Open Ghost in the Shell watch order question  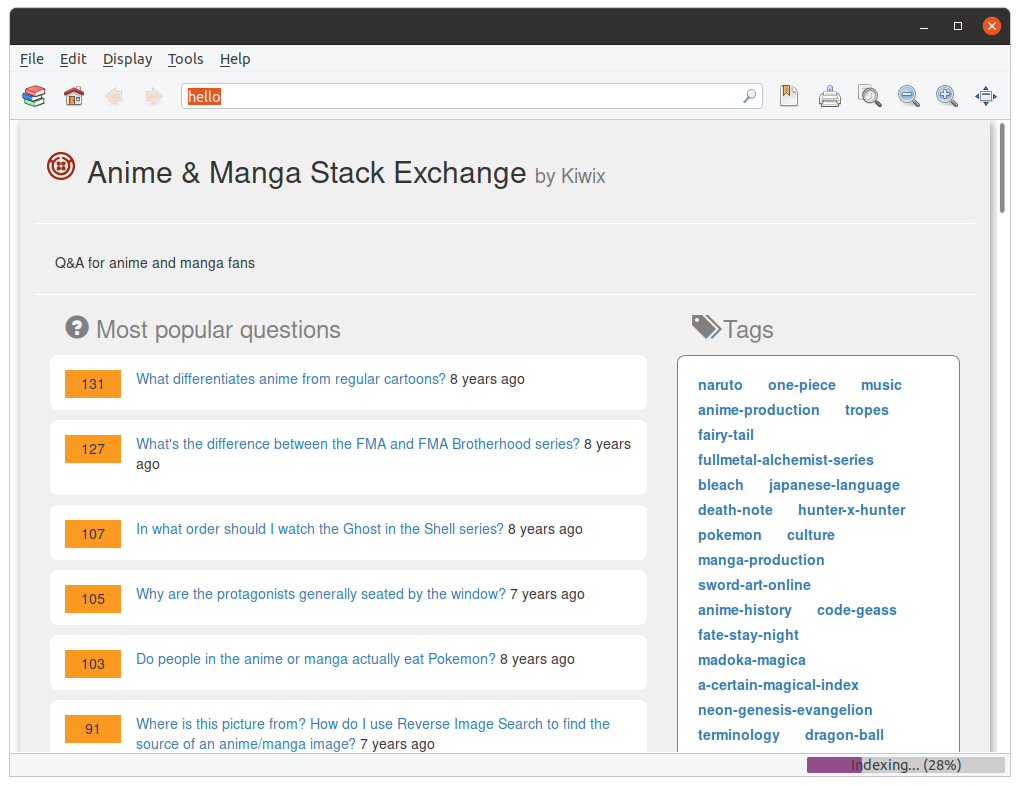click(319, 529)
